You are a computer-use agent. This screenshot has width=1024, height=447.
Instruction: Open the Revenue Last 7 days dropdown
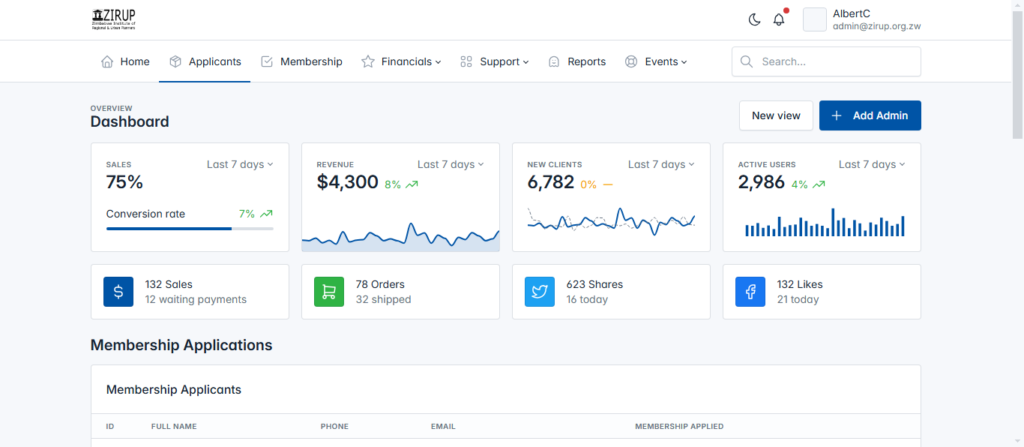450,164
